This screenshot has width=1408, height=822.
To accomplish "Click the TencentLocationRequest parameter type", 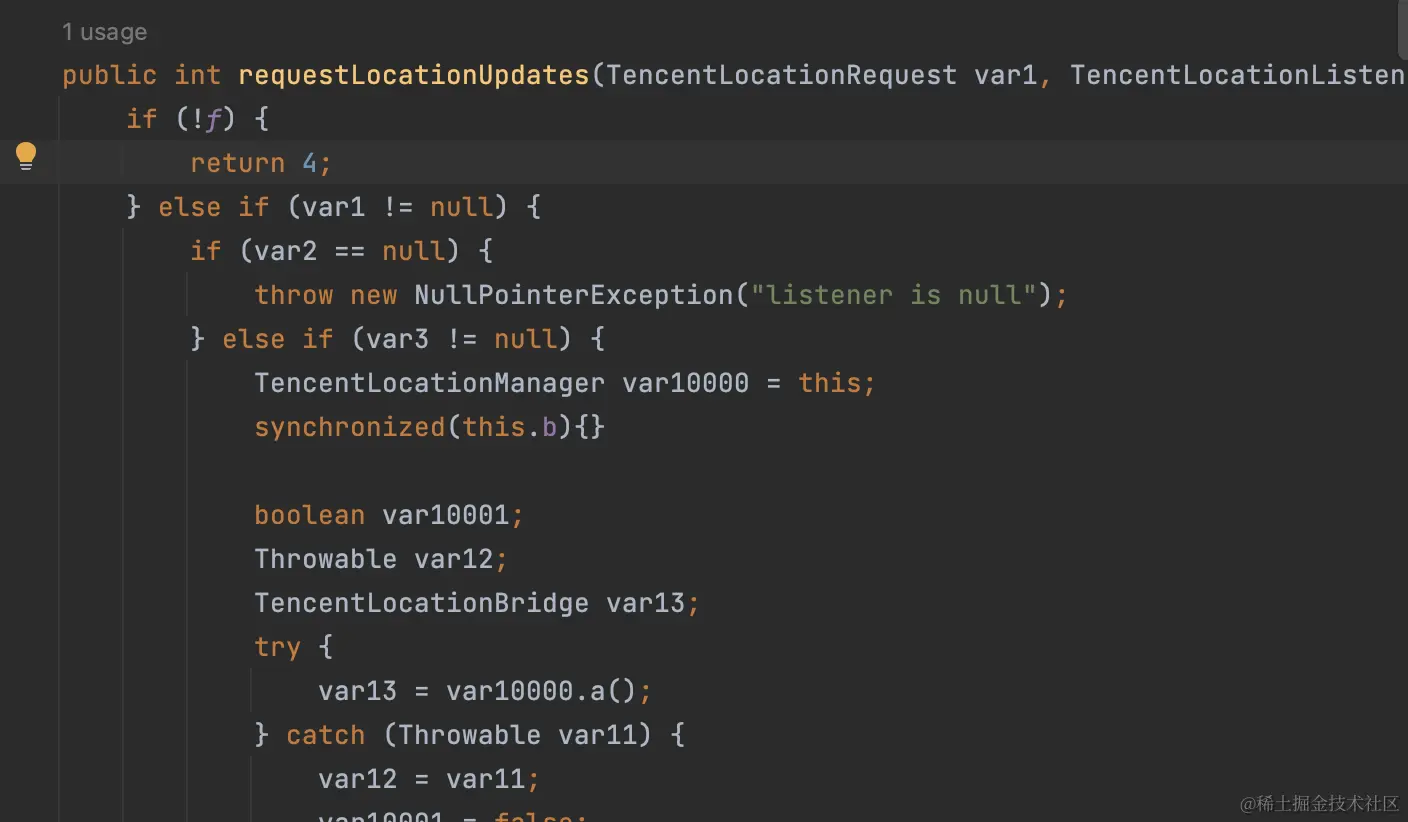I will [782, 75].
